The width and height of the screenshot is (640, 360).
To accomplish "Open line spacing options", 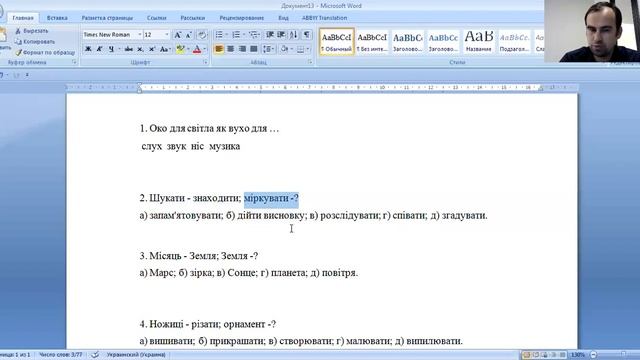I will [x=268, y=49].
